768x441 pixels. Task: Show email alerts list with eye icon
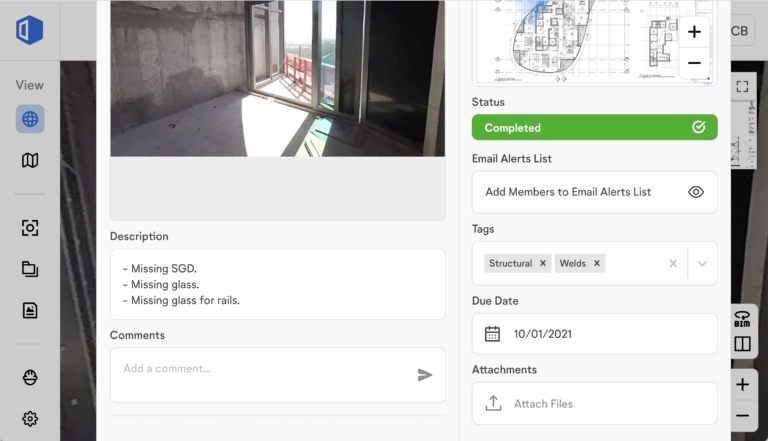[x=696, y=192]
